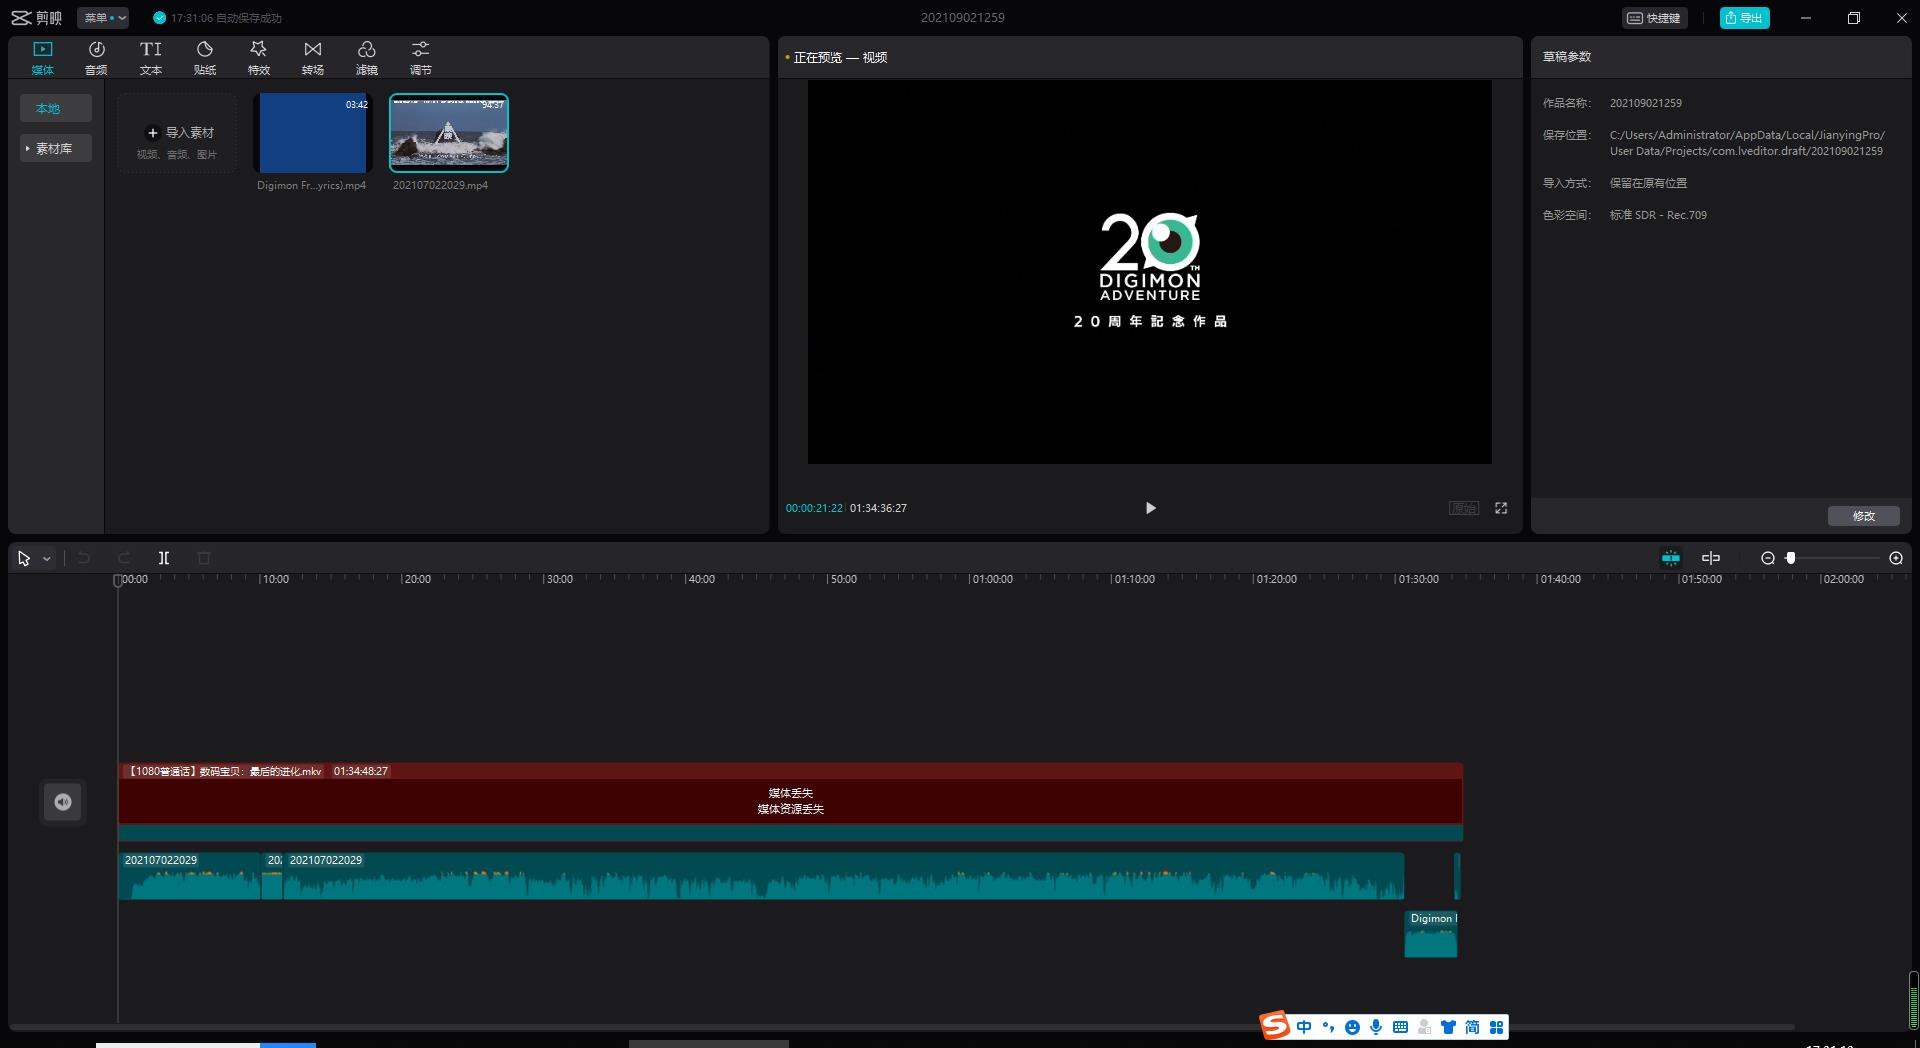Open Sogou skin shirt icon
Viewport: 1920px width, 1048px height.
(x=1448, y=1027)
